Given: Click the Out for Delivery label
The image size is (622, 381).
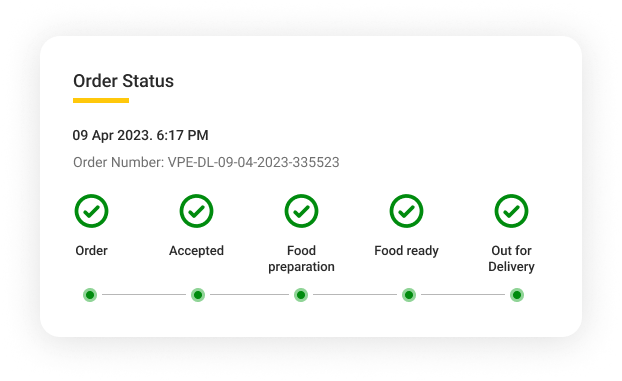Looking at the screenshot, I should (x=511, y=259).
